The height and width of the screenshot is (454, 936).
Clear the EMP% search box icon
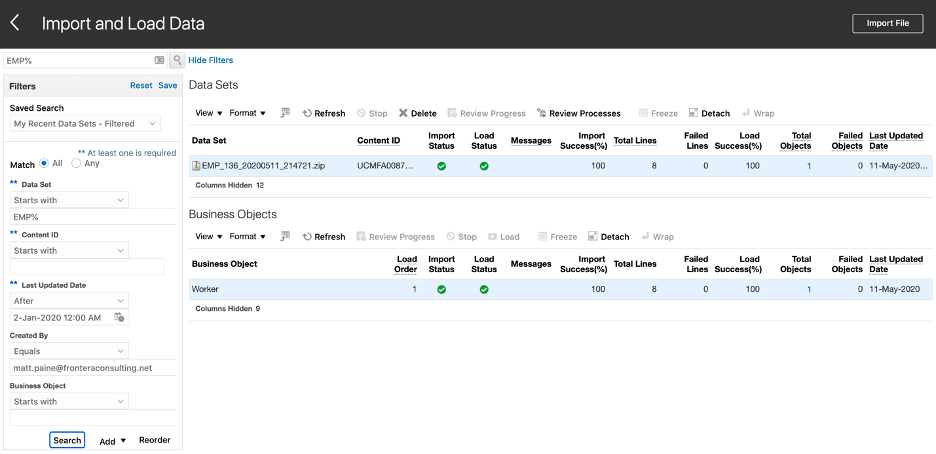(x=159, y=60)
